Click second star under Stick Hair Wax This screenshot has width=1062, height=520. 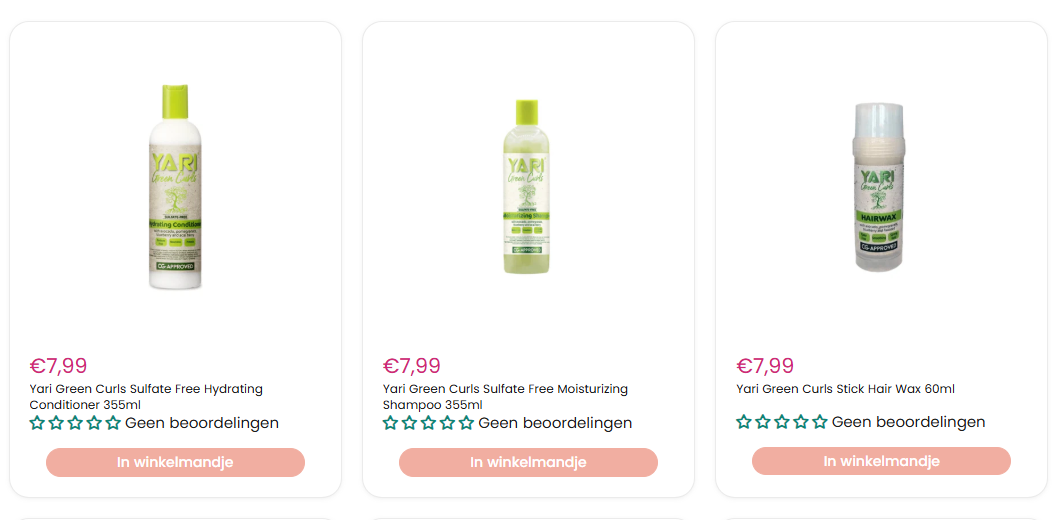tap(763, 422)
